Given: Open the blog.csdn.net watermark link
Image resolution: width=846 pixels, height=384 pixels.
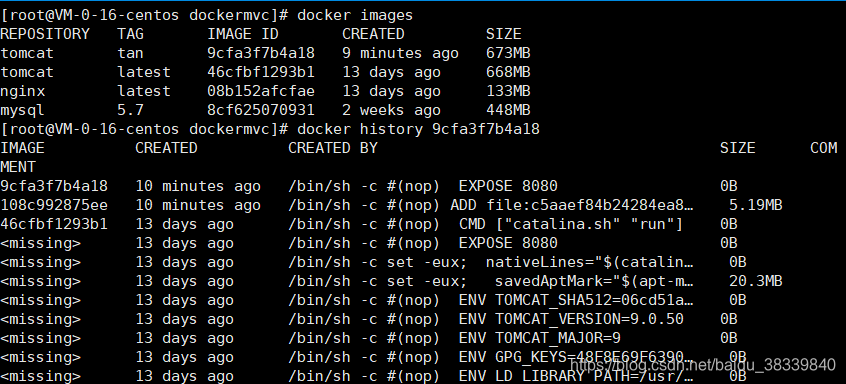Looking at the screenshot, I should (x=703, y=365).
